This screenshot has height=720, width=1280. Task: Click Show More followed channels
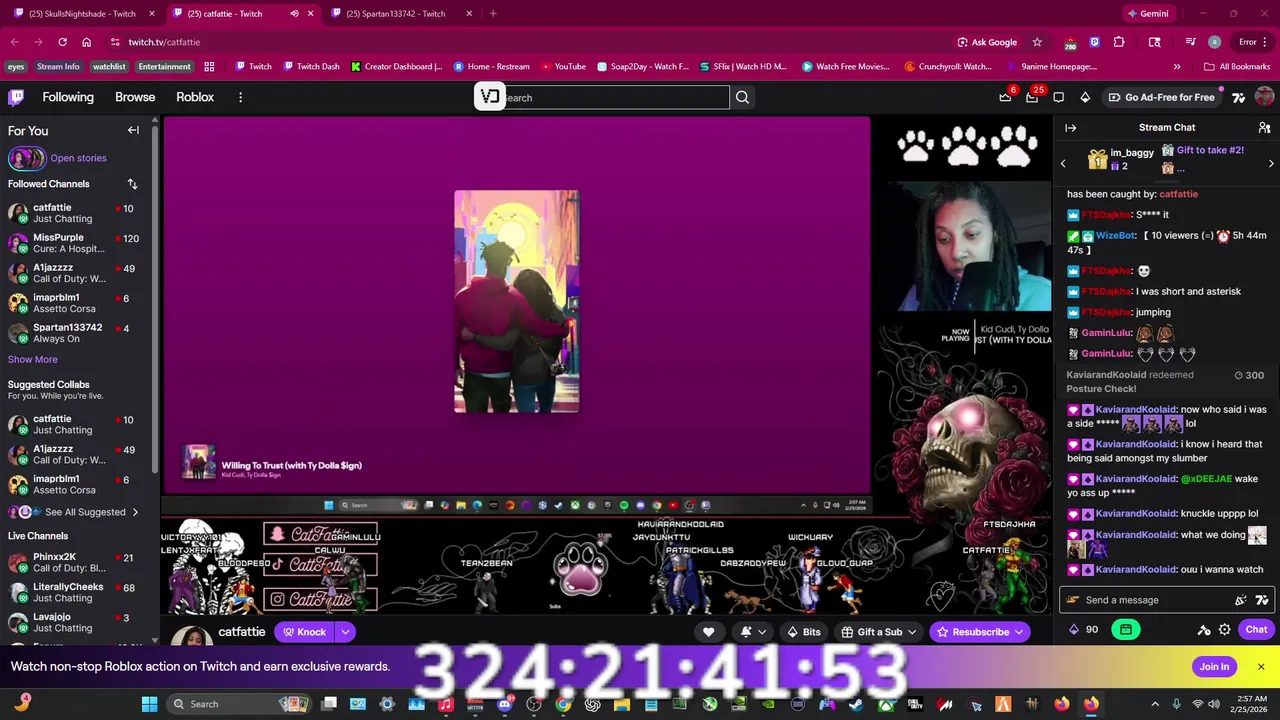pyautogui.click(x=33, y=359)
